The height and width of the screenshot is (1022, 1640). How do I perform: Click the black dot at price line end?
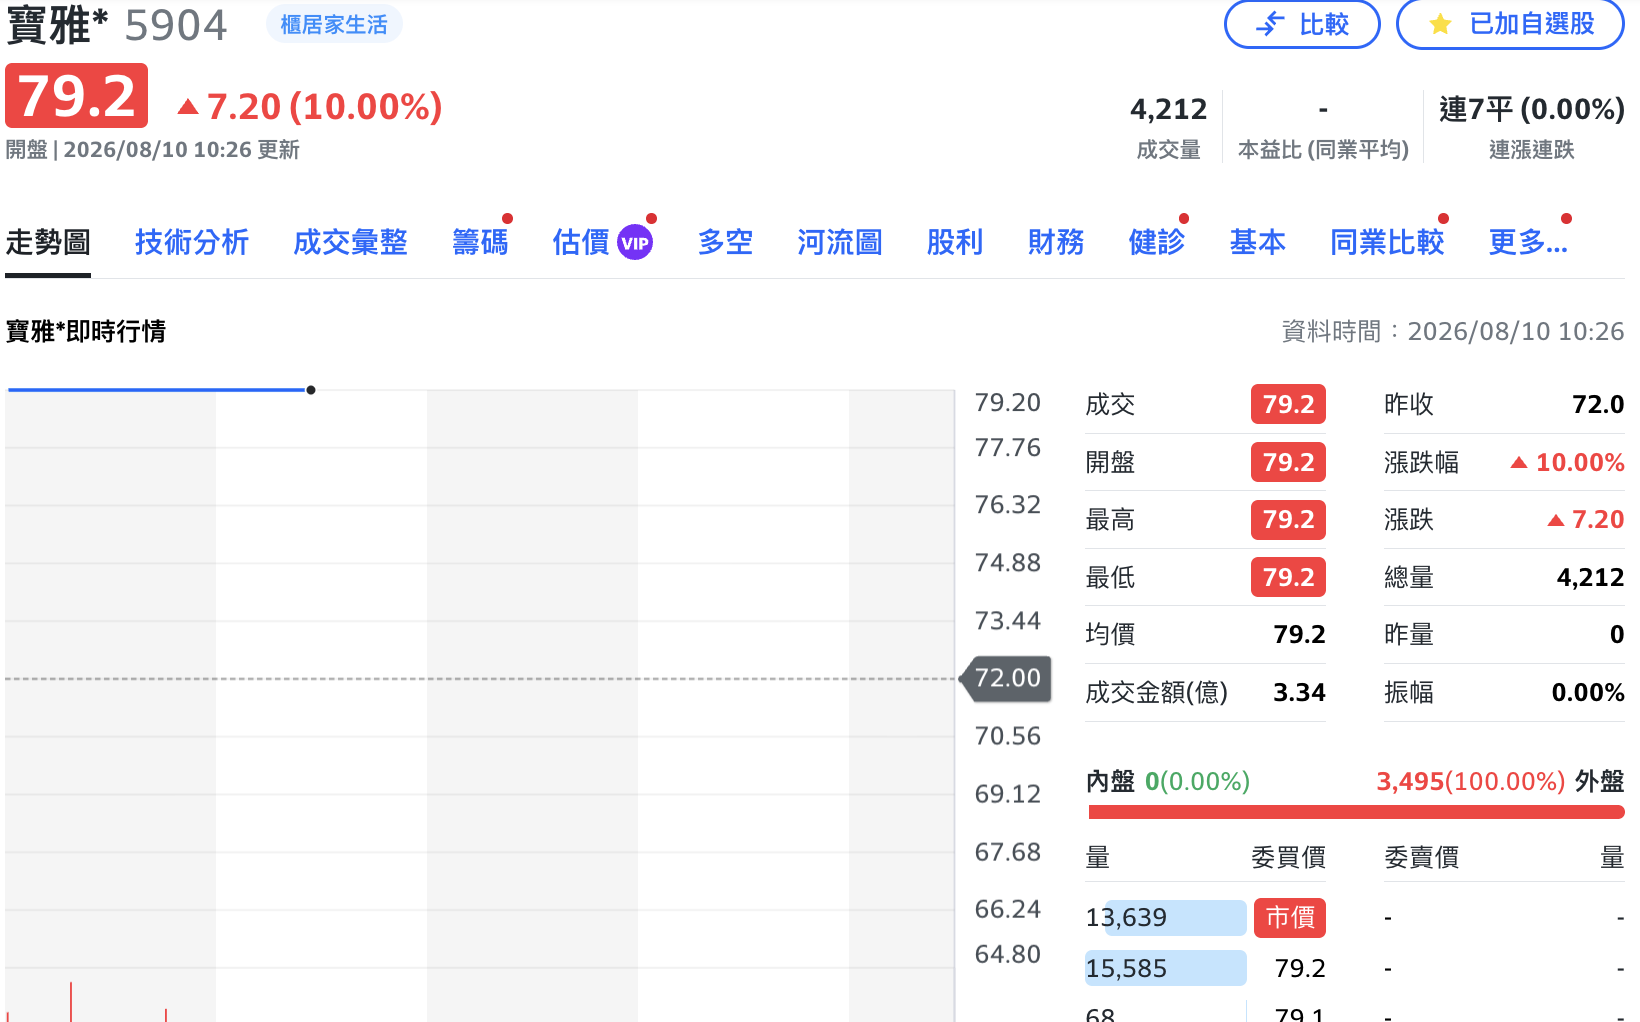pyautogui.click(x=311, y=390)
